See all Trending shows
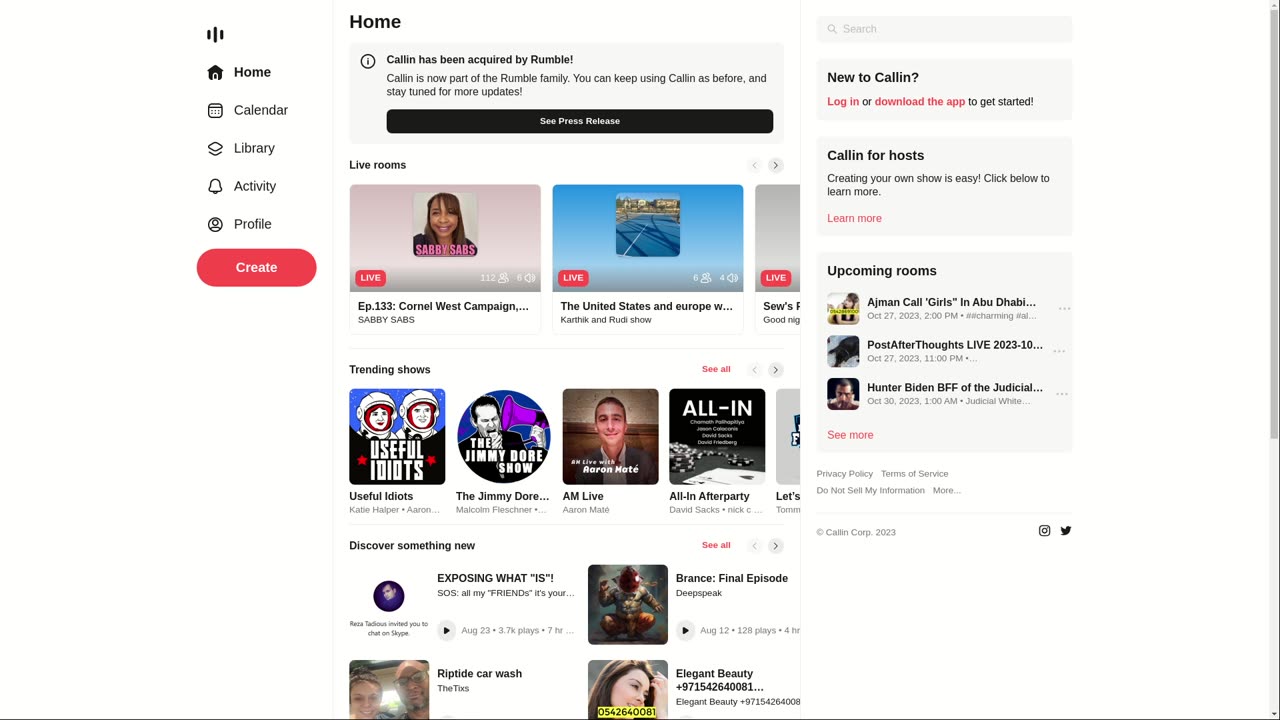This screenshot has width=1280, height=720. coord(716,369)
